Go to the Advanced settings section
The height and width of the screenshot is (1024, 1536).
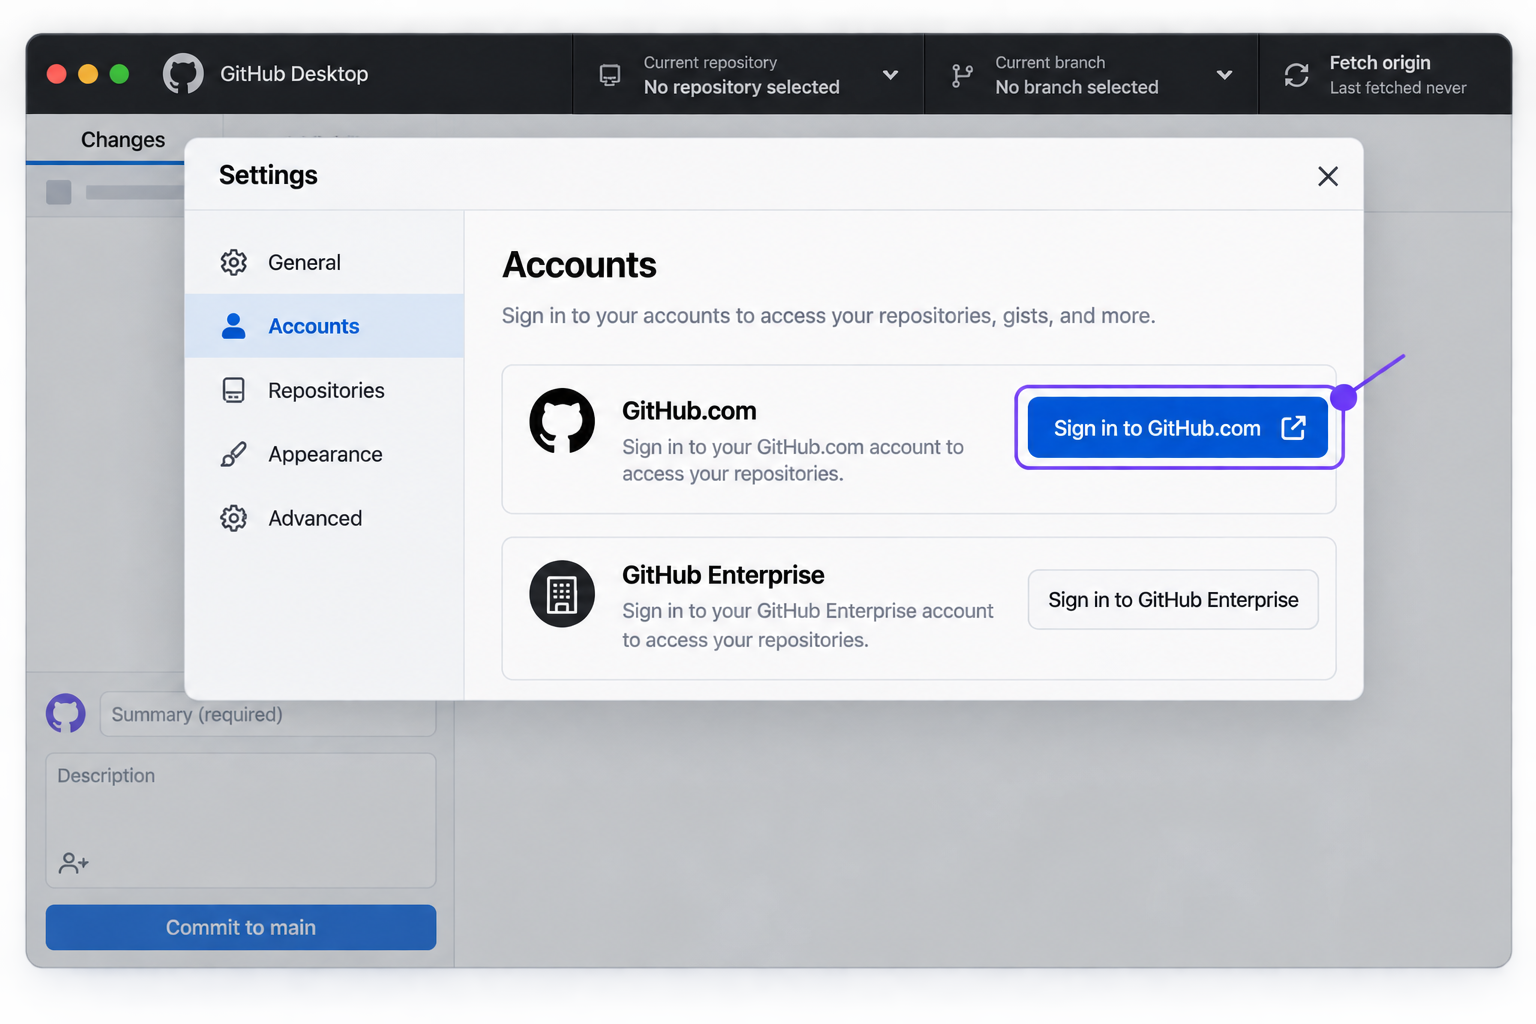point(325,518)
